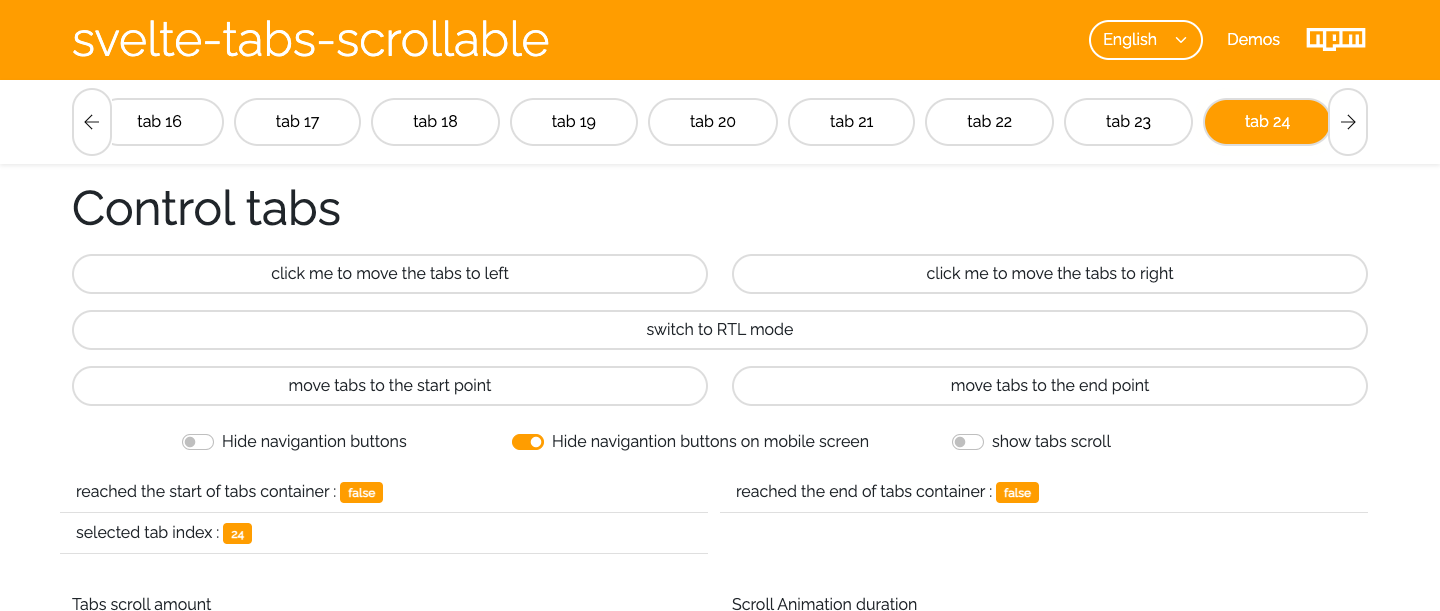Select tab 20
The height and width of the screenshot is (611, 1440).
point(712,122)
